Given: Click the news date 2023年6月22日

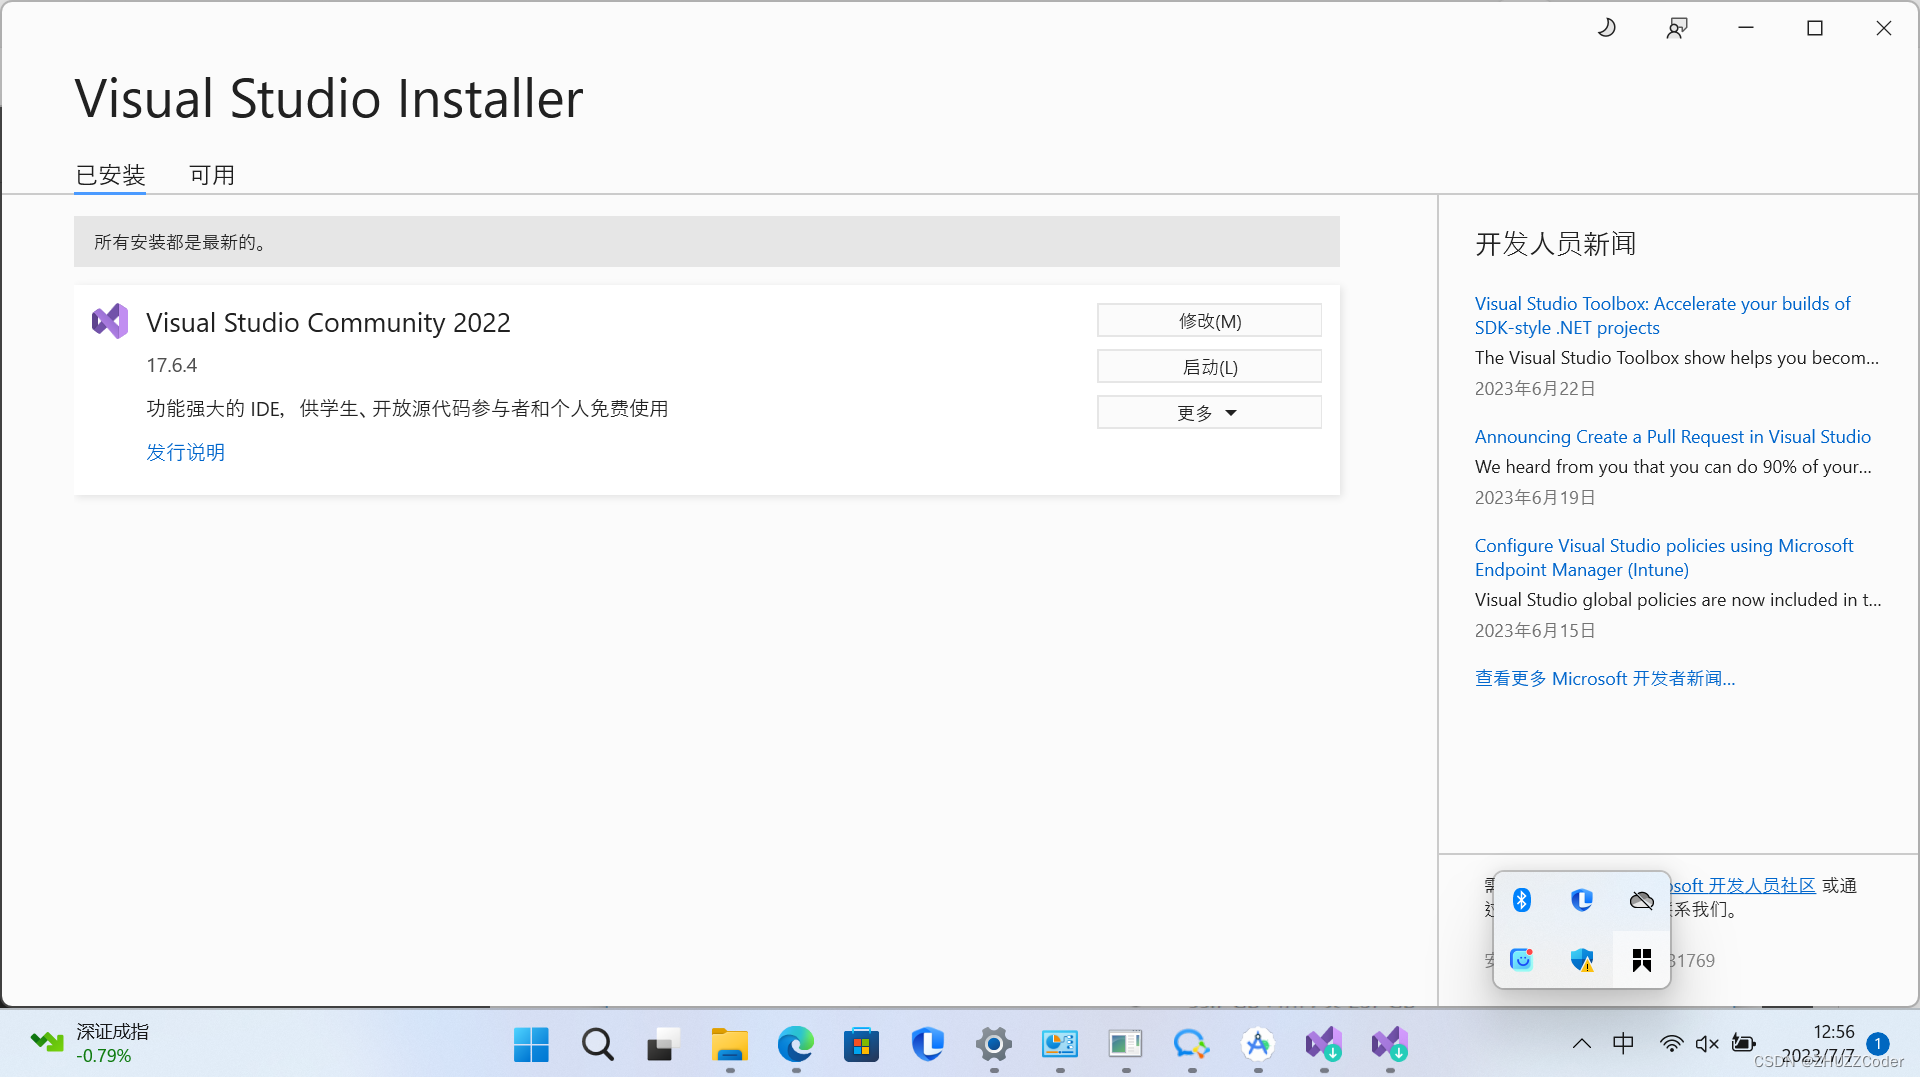Looking at the screenshot, I should coord(1535,388).
